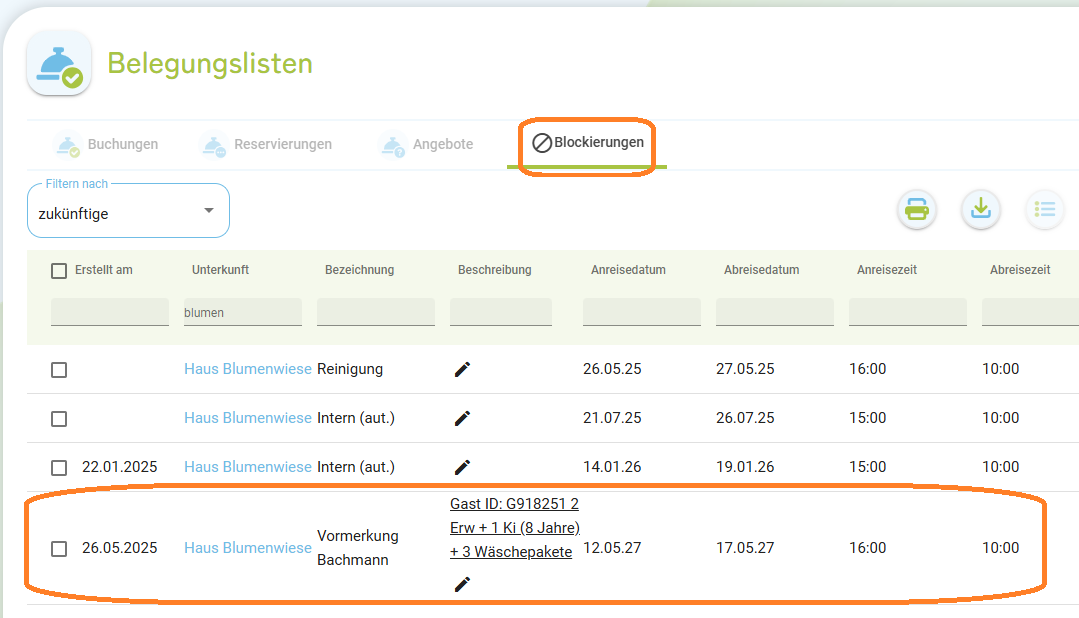Image resolution: width=1079 pixels, height=618 pixels.
Task: Sort by the Anreisezeit column header
Action: point(886,270)
